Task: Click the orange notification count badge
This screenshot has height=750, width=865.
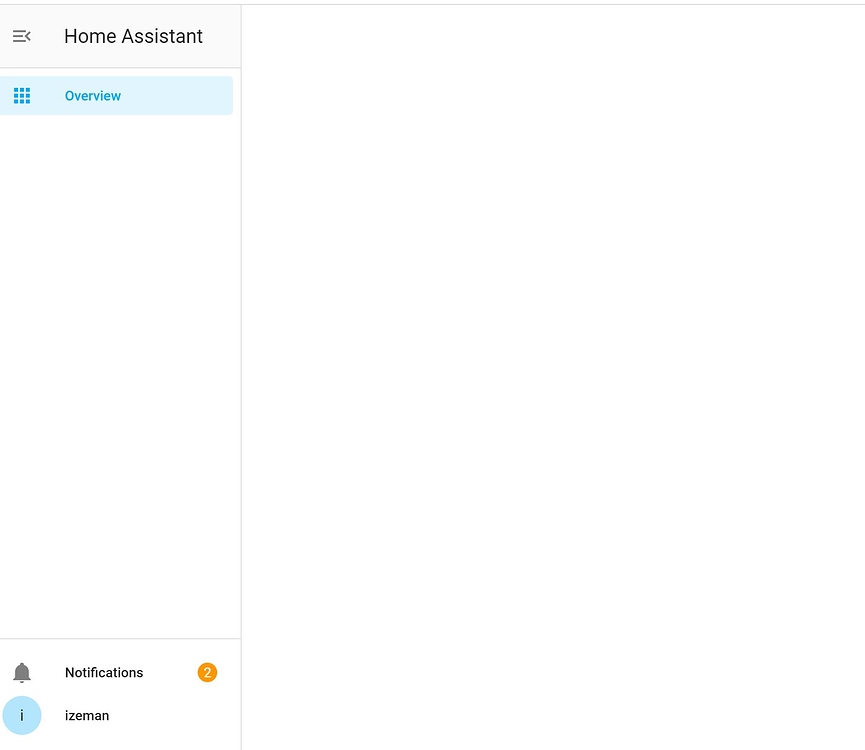Action: coord(207,672)
